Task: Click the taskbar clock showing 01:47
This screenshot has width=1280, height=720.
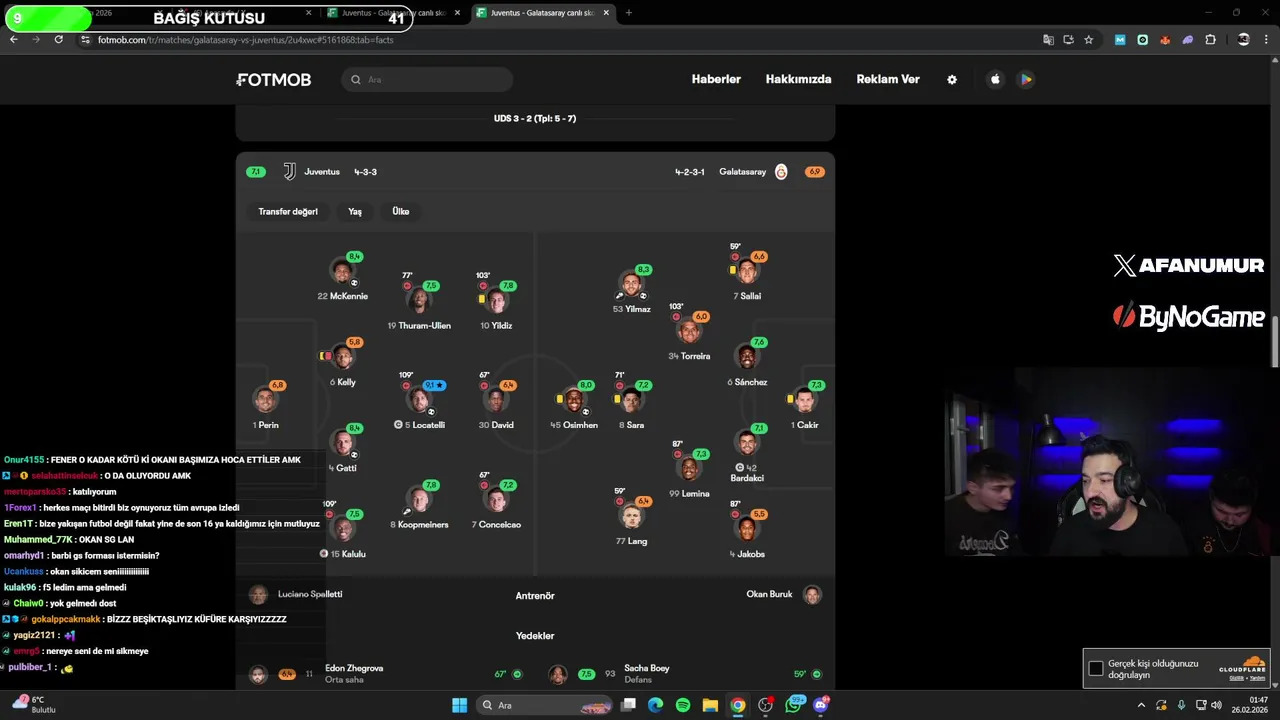Action: 1258,700
